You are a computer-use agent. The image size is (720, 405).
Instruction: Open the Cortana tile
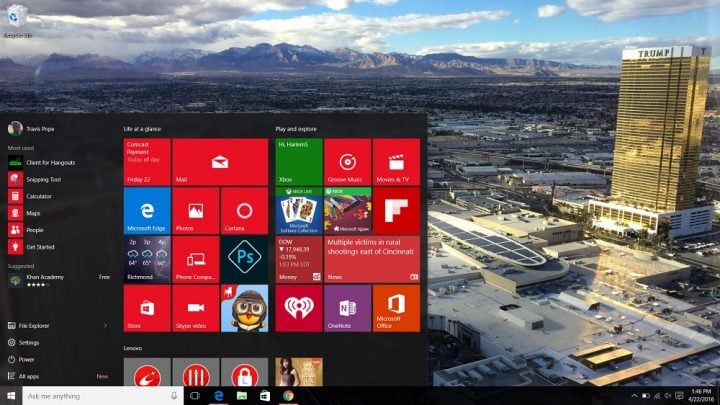click(244, 211)
